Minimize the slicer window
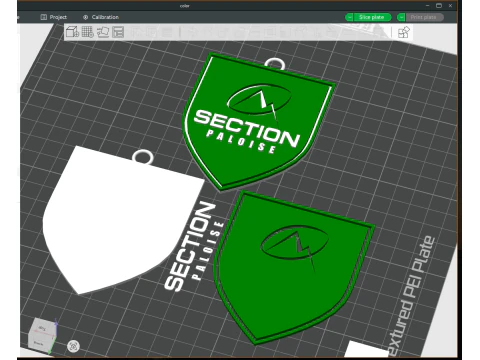 [x=428, y=6]
